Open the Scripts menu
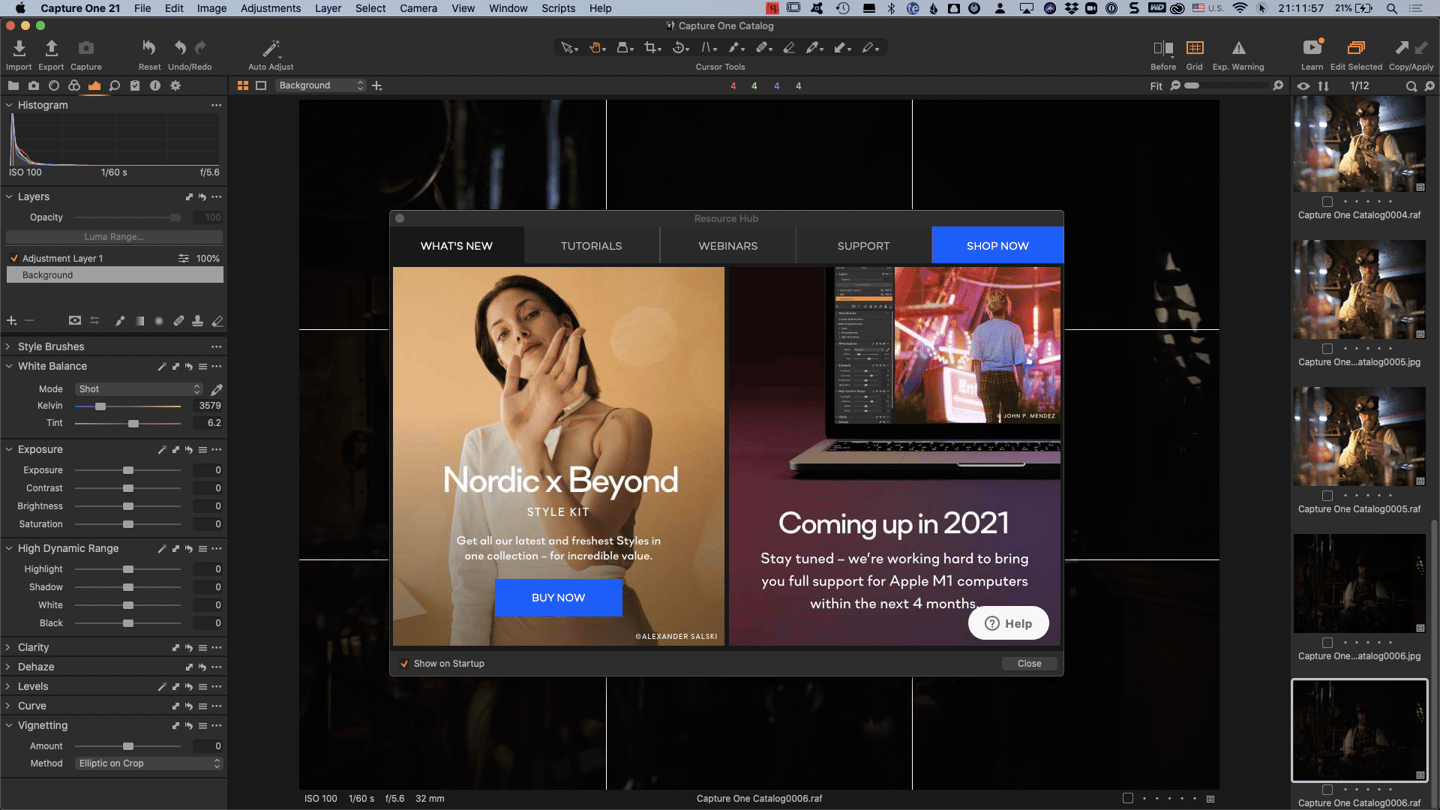Viewport: 1440px width, 810px height. point(558,8)
